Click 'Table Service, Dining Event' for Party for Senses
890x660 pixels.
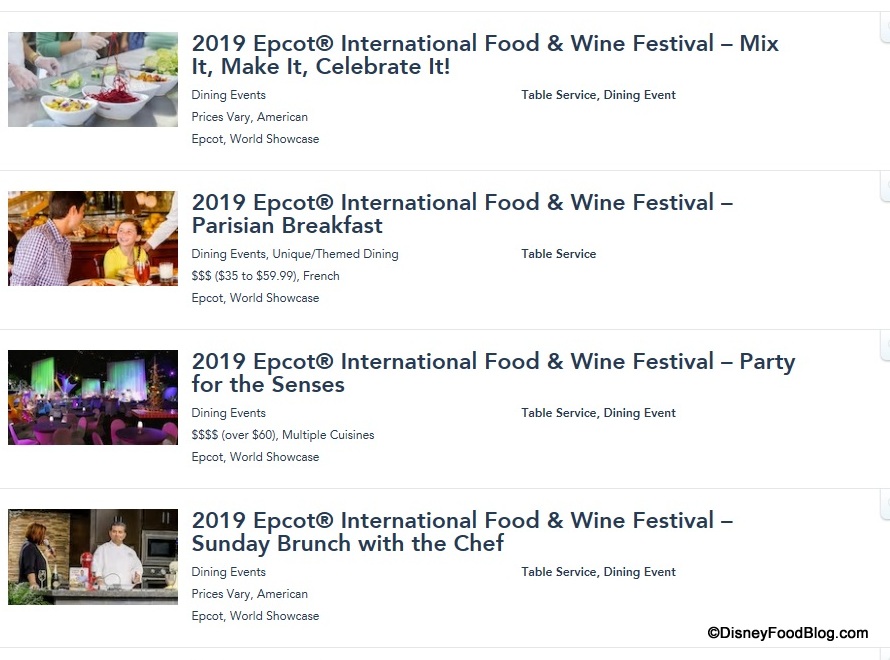(x=598, y=413)
